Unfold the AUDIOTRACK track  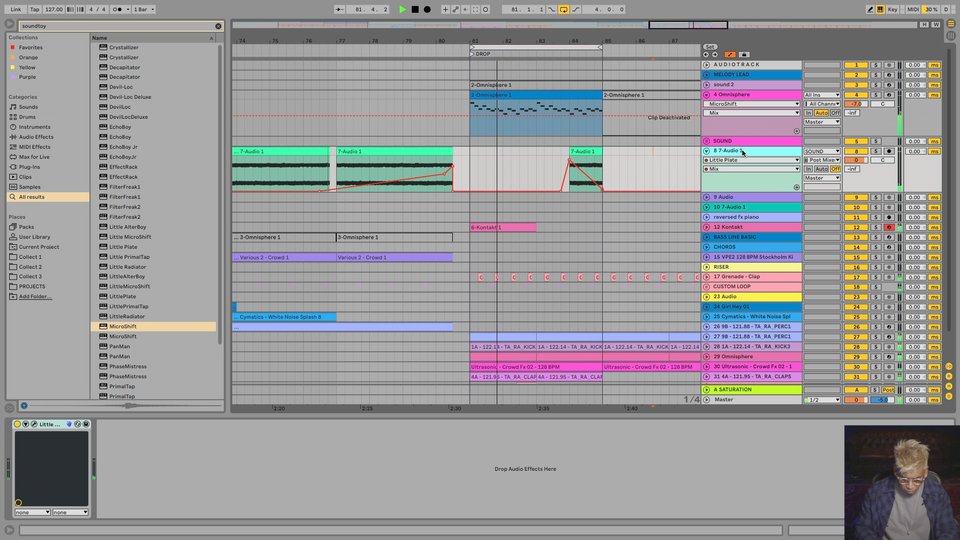pyautogui.click(x=707, y=64)
